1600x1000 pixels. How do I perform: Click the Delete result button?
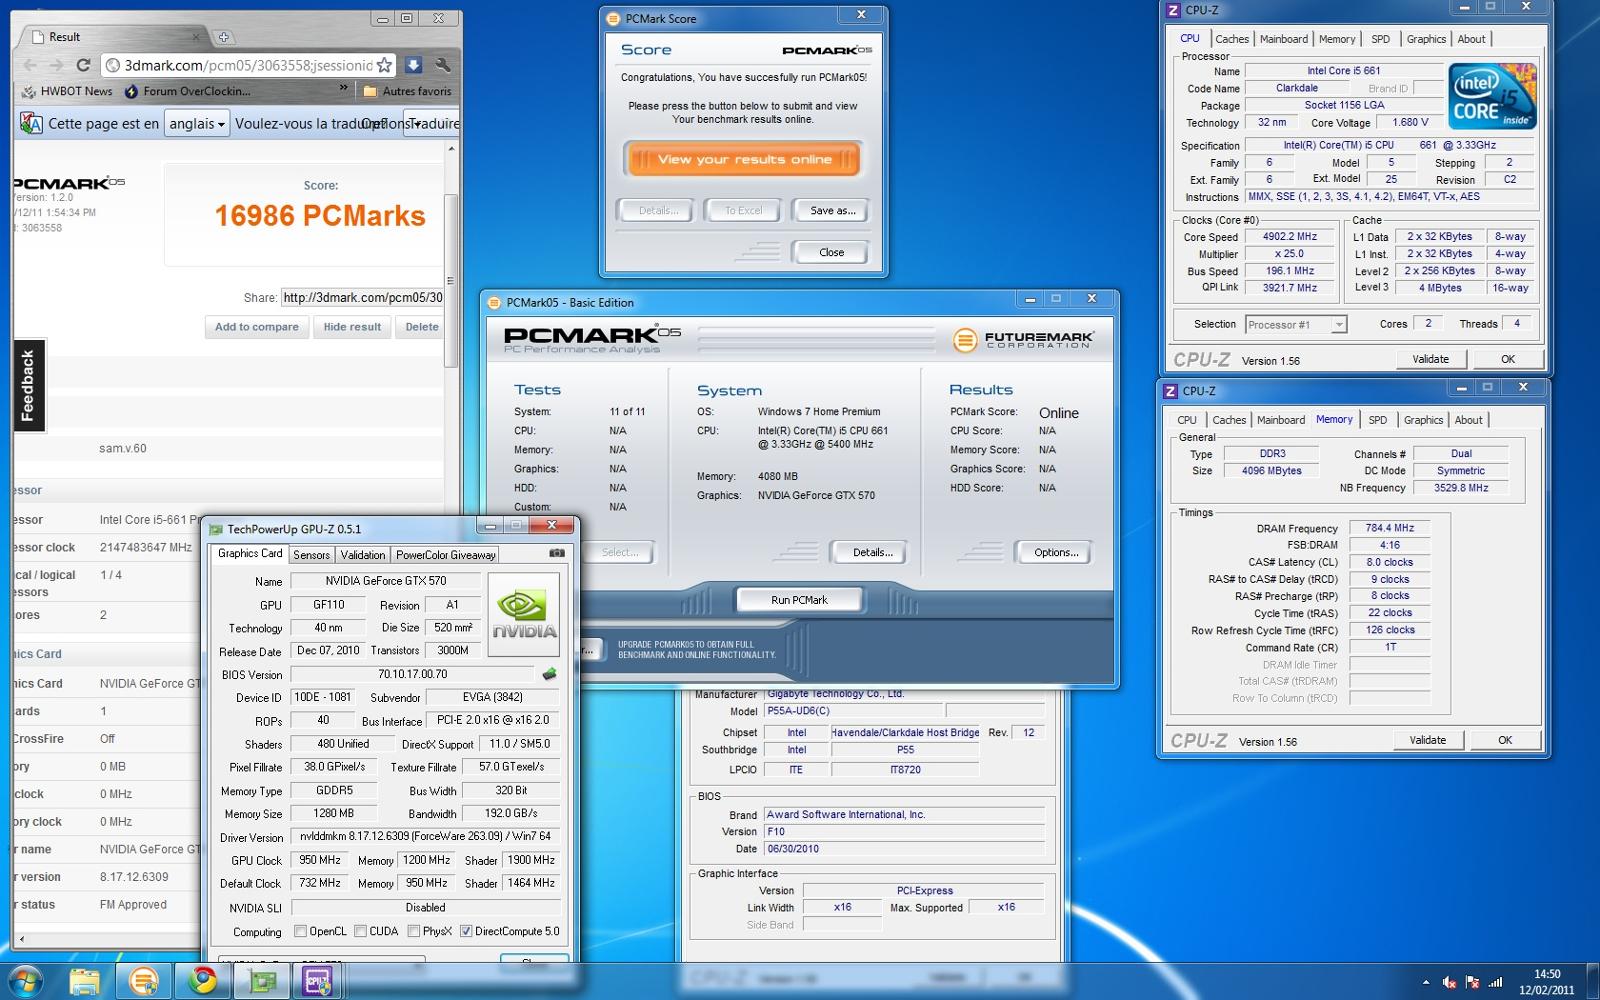tap(421, 327)
